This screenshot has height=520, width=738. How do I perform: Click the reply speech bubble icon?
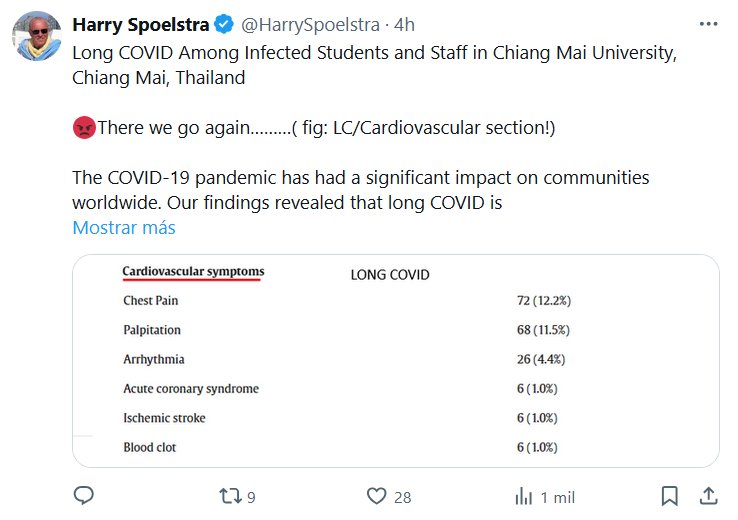[x=85, y=496]
